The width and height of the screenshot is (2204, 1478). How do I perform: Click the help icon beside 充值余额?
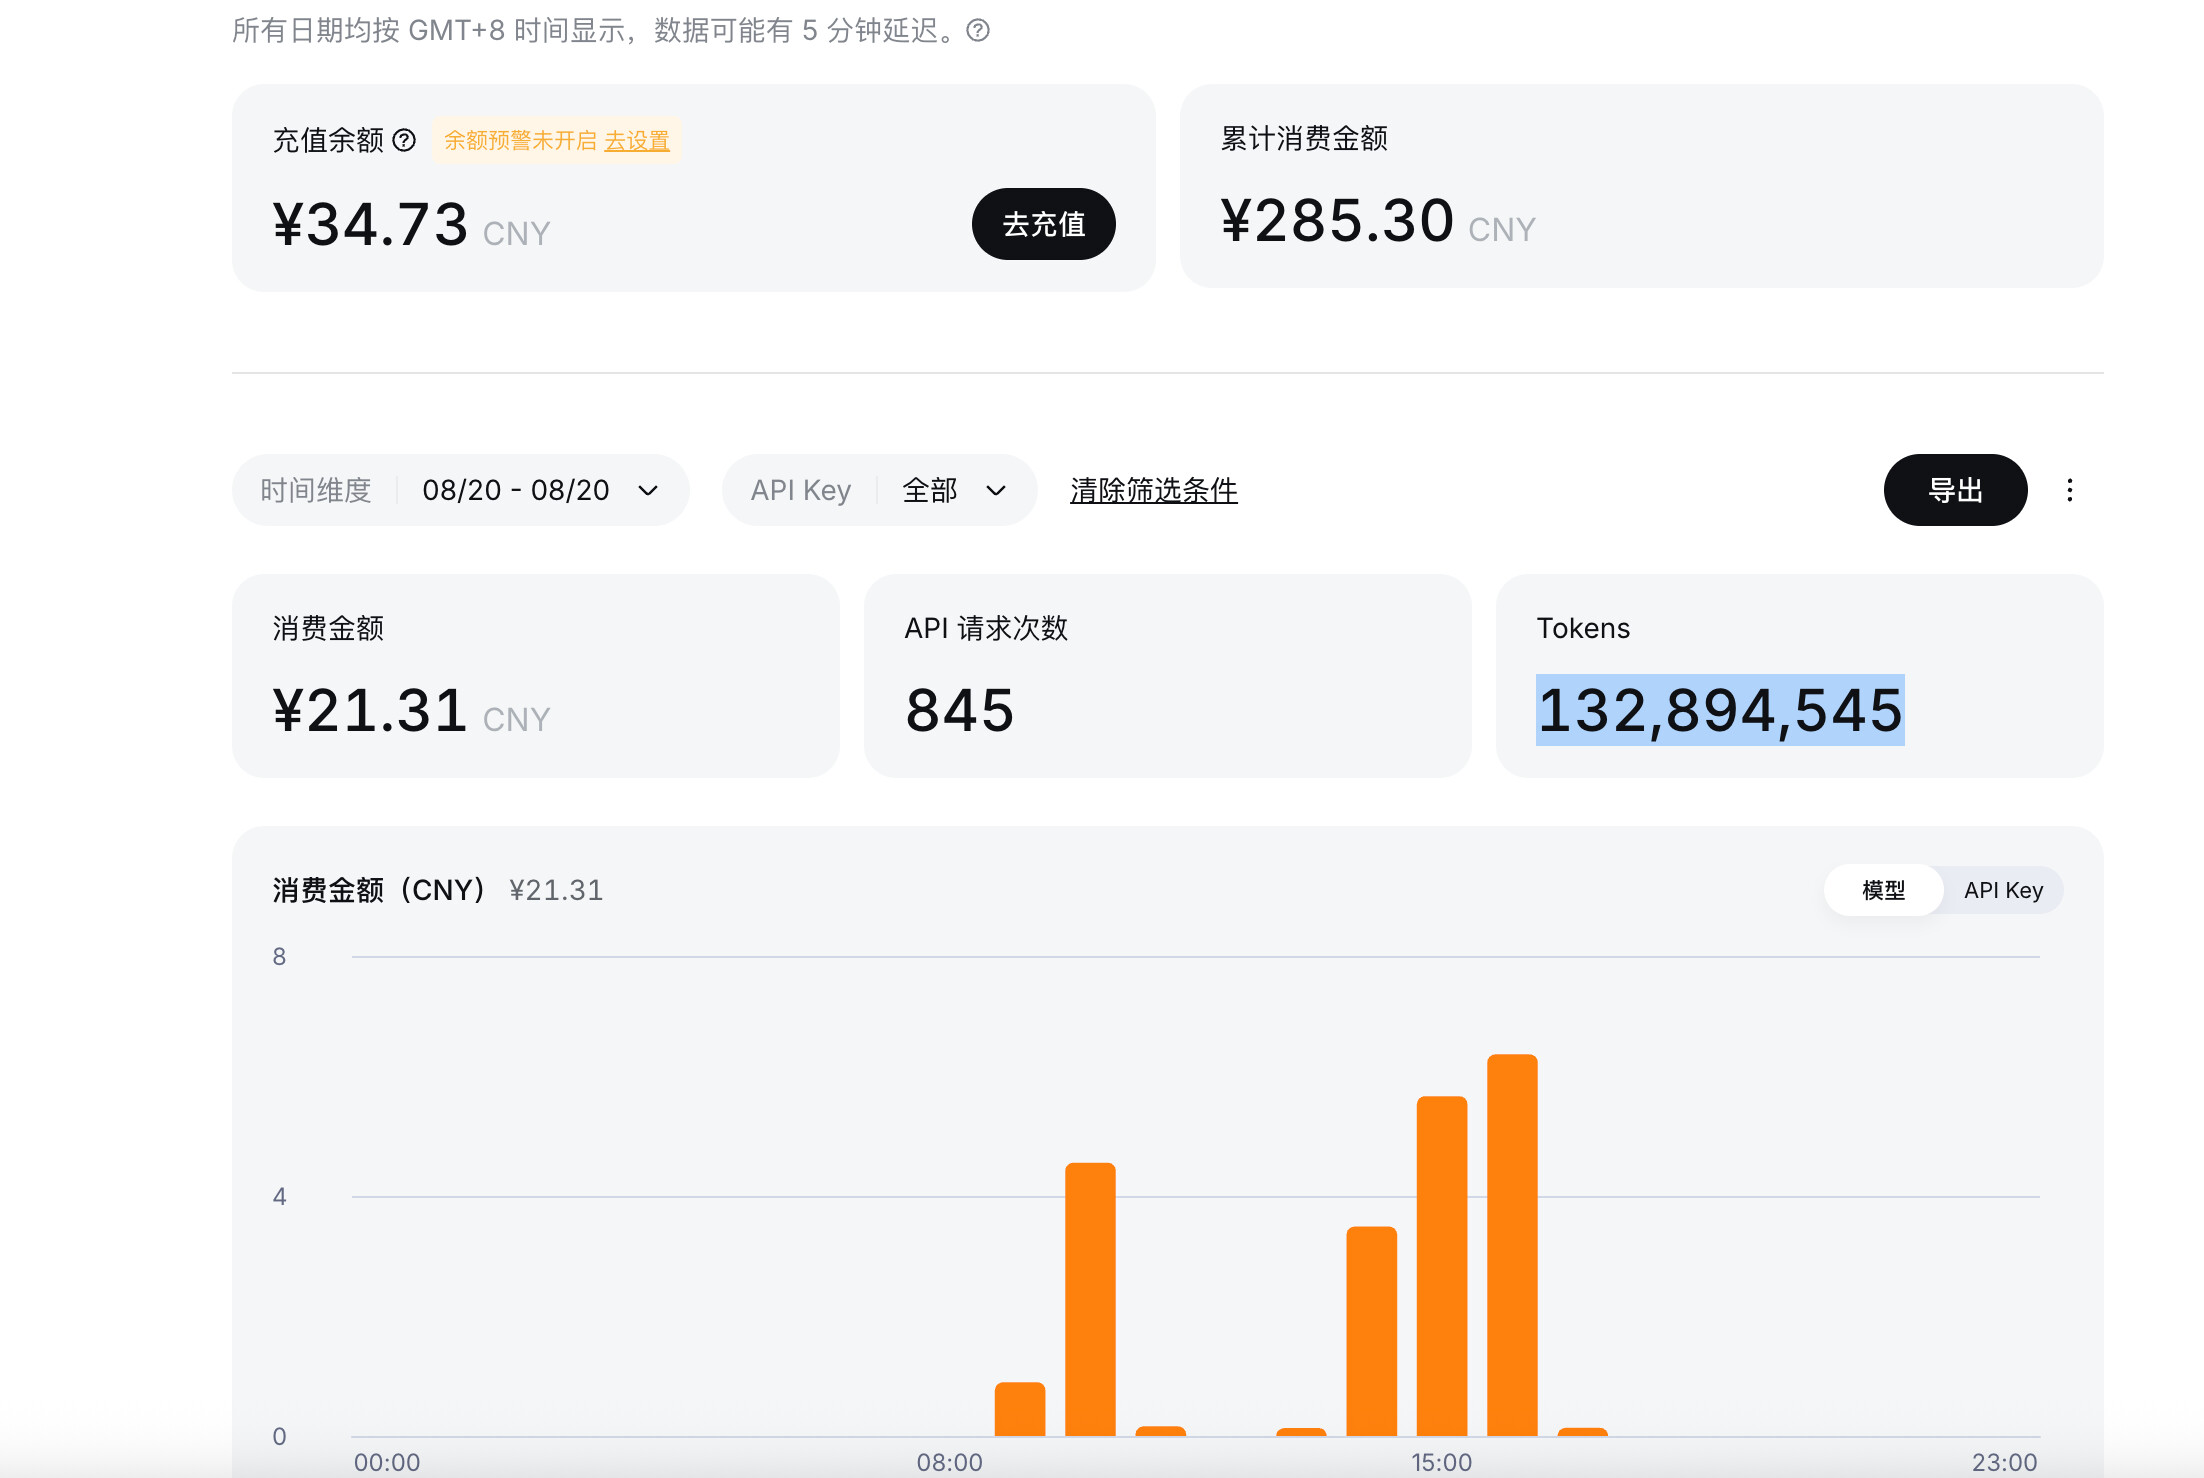404,140
